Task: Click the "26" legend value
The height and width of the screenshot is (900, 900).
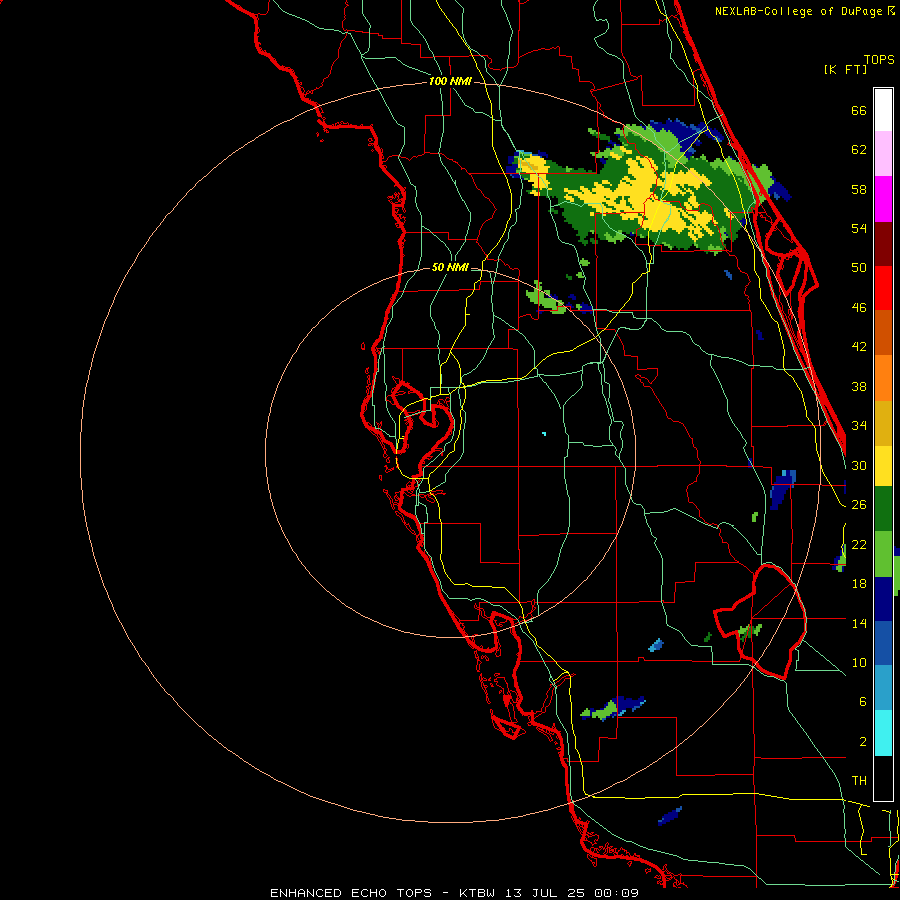Action: click(859, 505)
